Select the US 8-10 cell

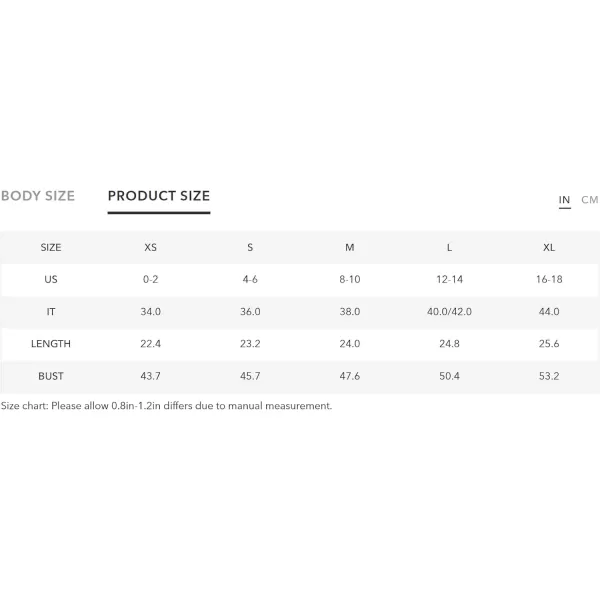tap(349, 279)
